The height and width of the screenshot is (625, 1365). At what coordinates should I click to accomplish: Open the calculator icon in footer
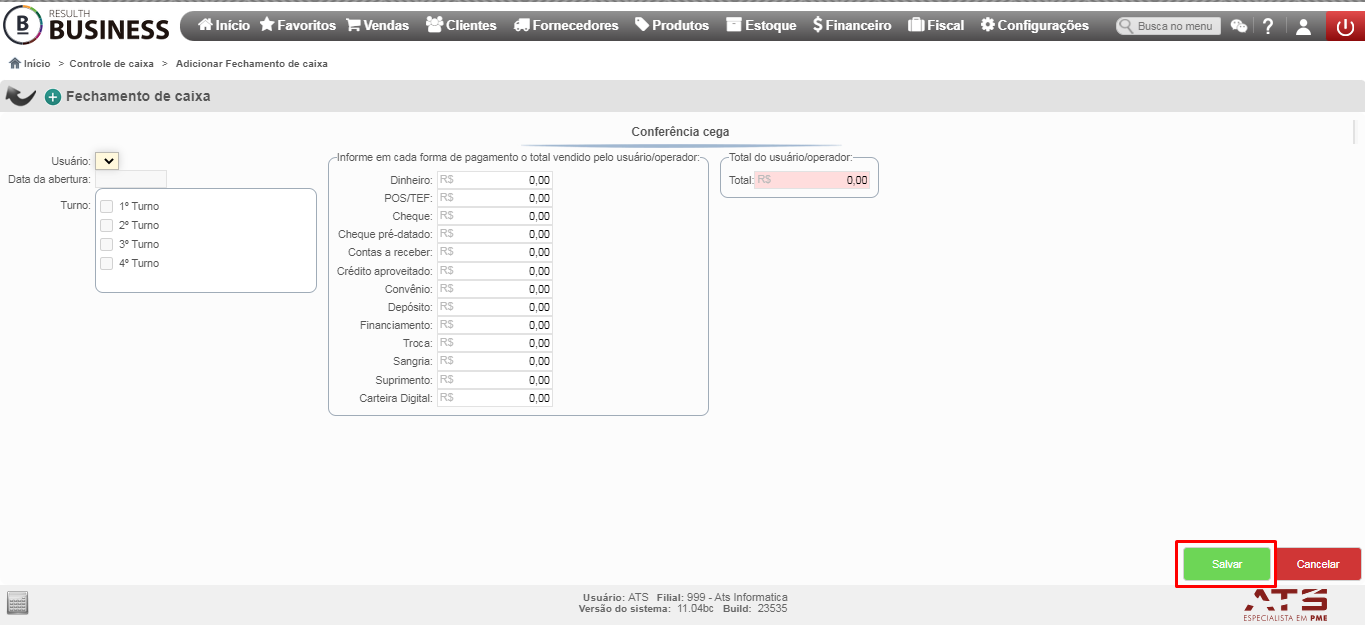18,603
